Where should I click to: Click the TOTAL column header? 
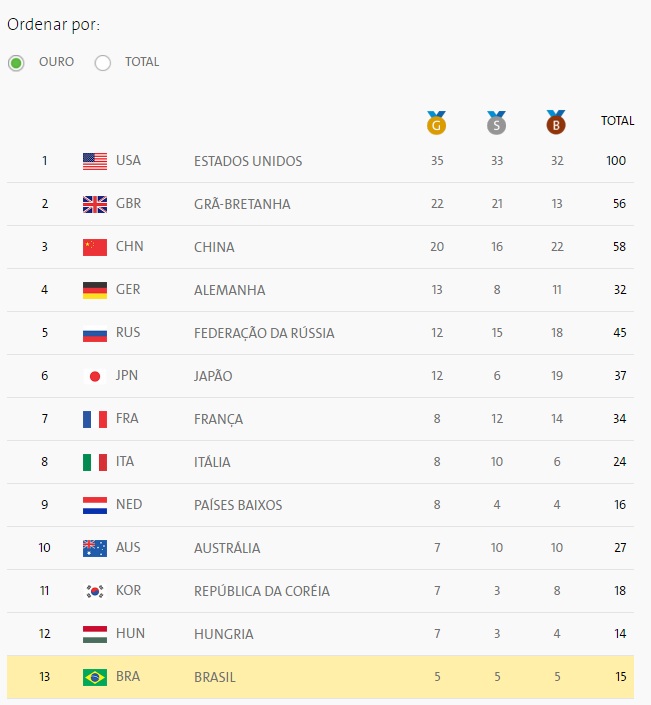(617, 120)
